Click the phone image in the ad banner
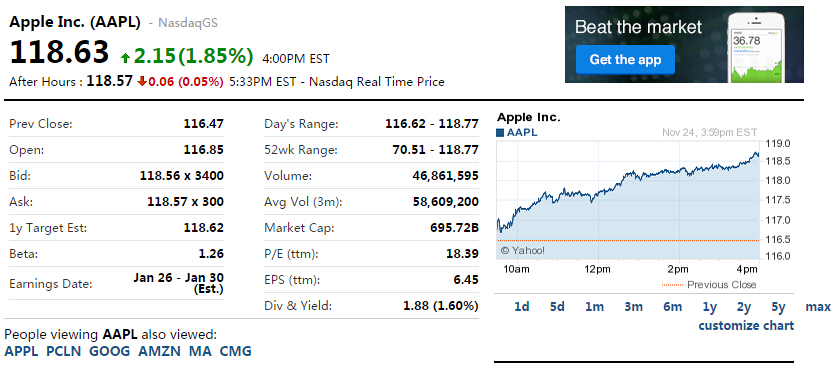The height and width of the screenshot is (368, 835). 757,48
